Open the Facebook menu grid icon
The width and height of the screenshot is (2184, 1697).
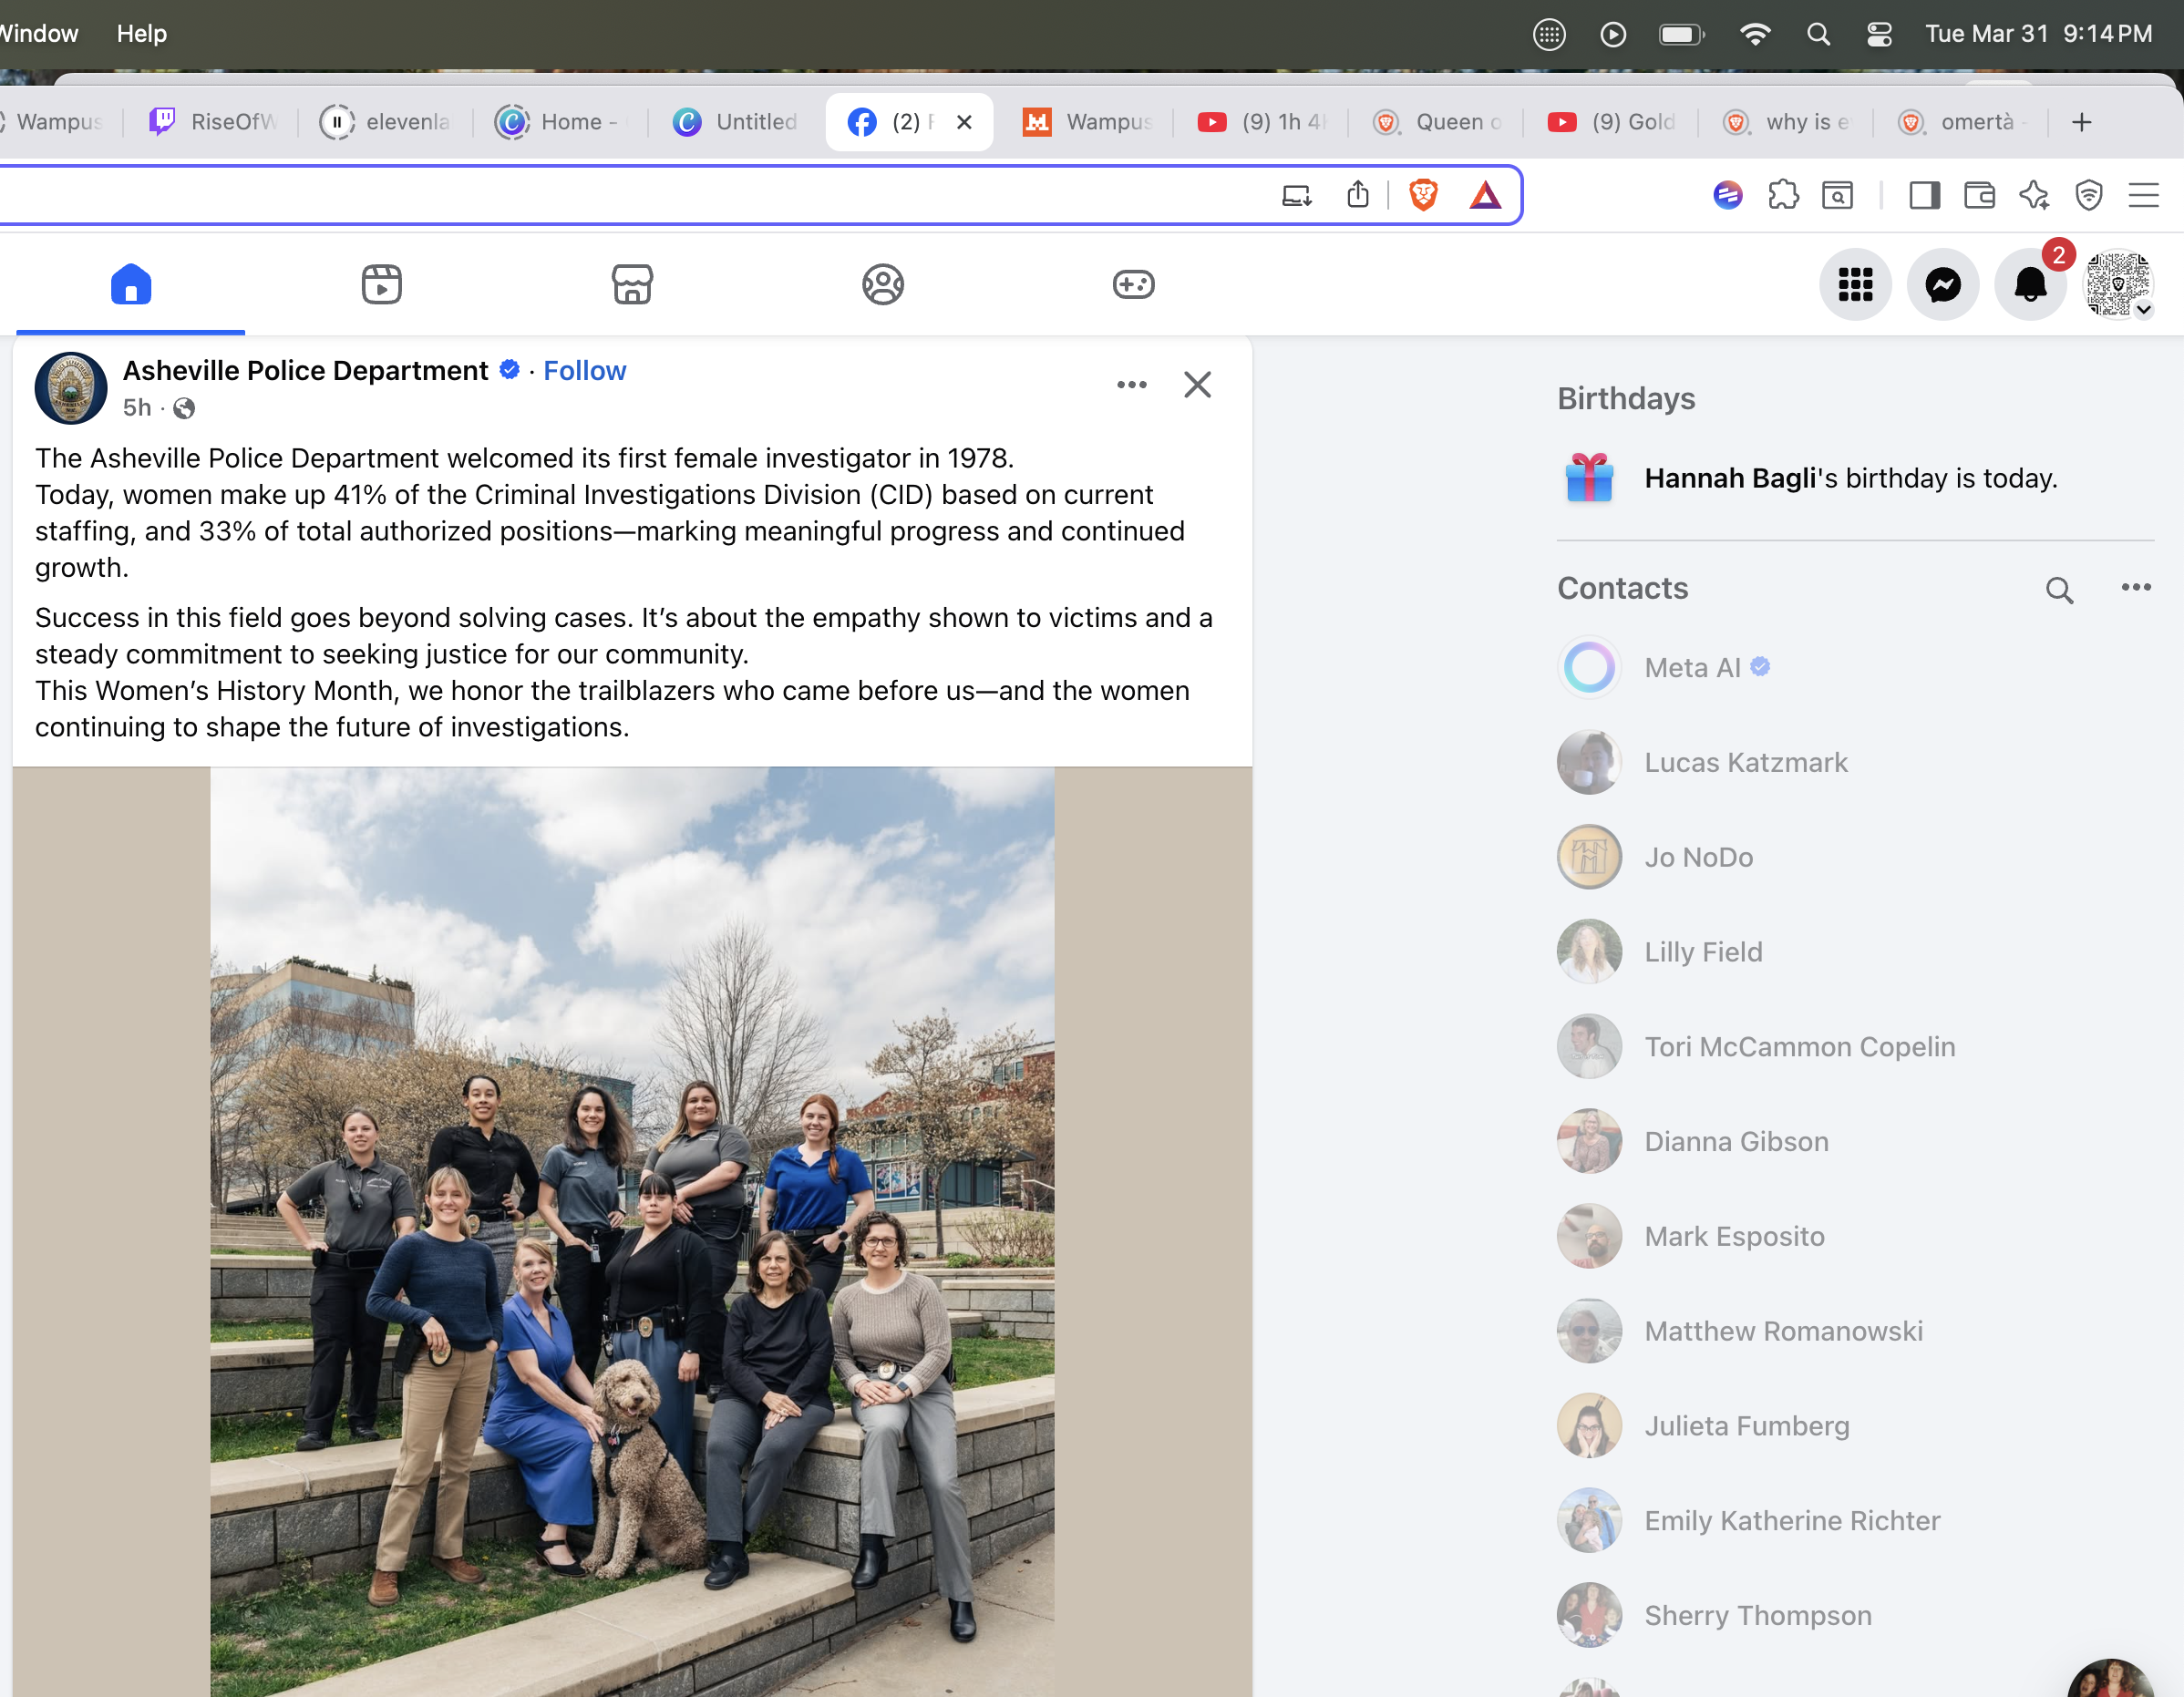[1854, 285]
